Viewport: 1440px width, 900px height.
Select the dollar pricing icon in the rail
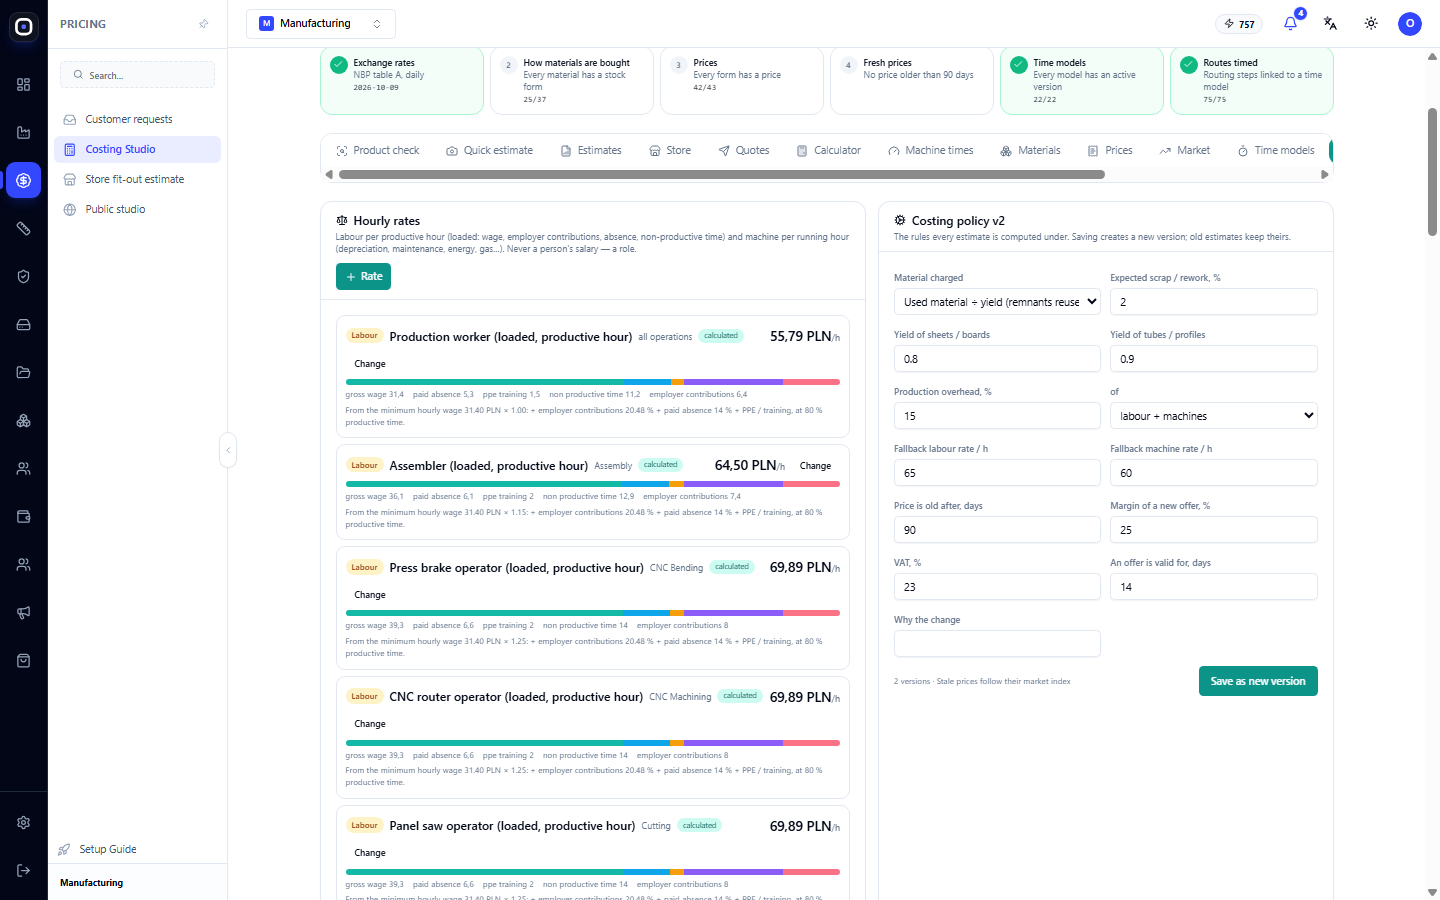[24, 180]
